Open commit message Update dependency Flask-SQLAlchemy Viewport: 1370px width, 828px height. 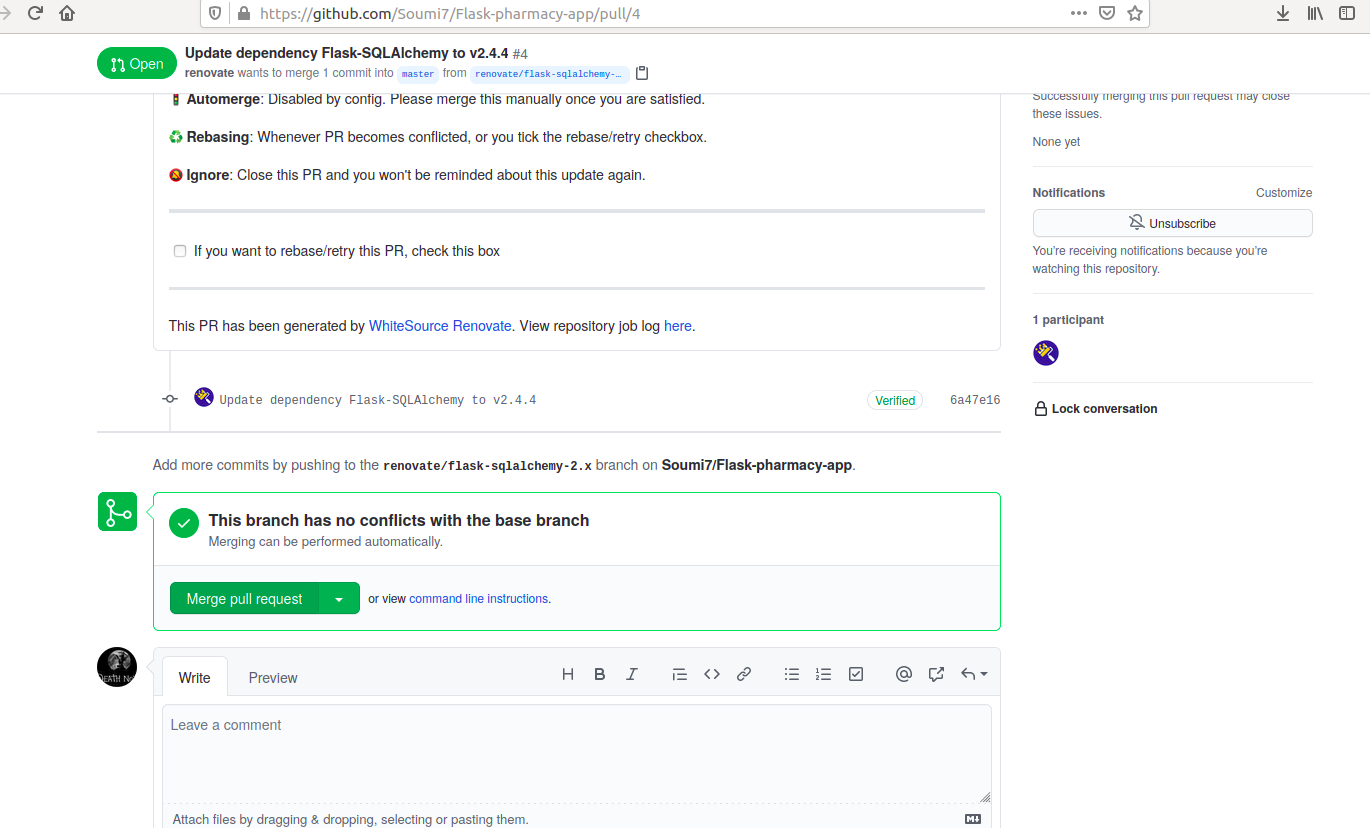(x=378, y=400)
